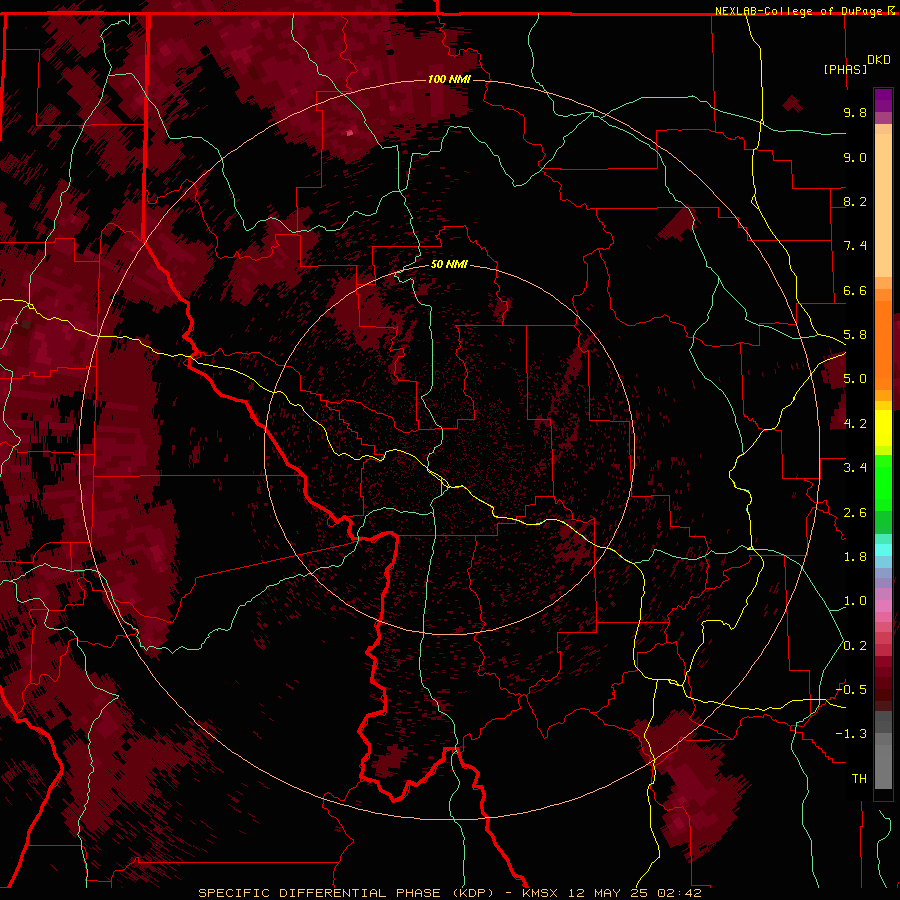Click the -0.5 scale value
The height and width of the screenshot is (900, 900).
[851, 690]
